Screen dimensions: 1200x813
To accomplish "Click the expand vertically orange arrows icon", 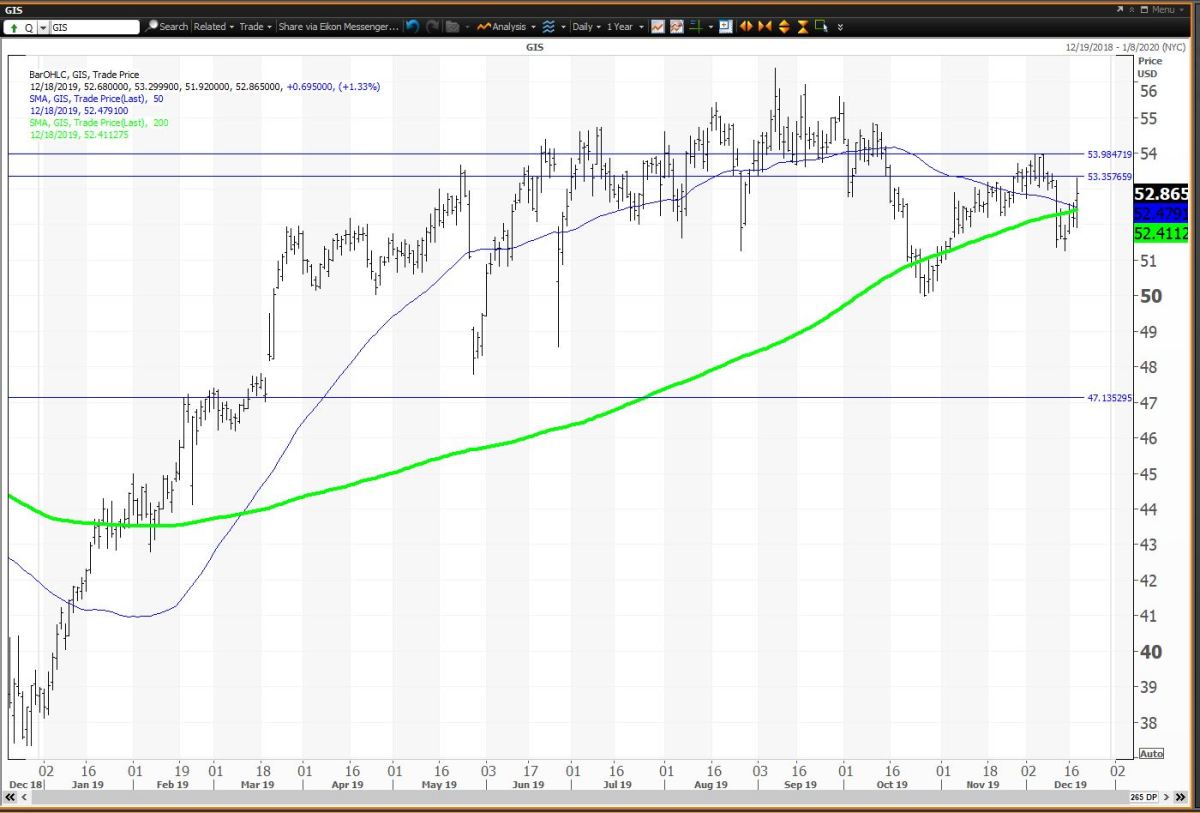I will point(784,27).
